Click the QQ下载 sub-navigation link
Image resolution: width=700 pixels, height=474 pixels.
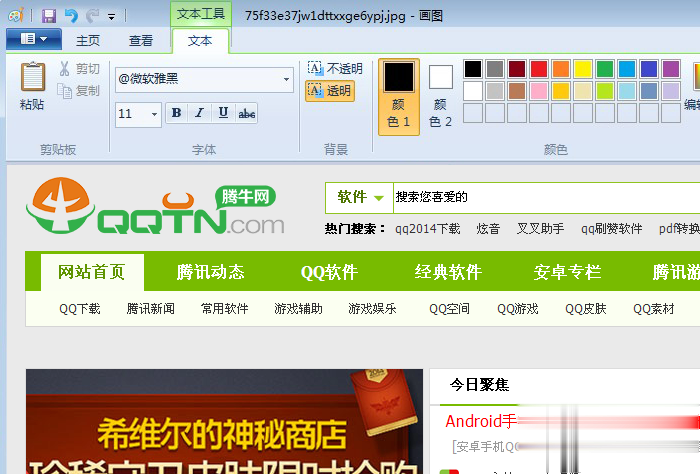point(79,309)
